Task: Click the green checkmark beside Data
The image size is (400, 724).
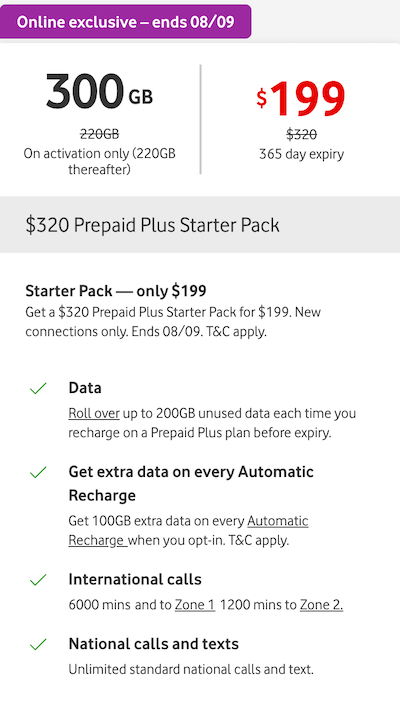Action: (38, 388)
